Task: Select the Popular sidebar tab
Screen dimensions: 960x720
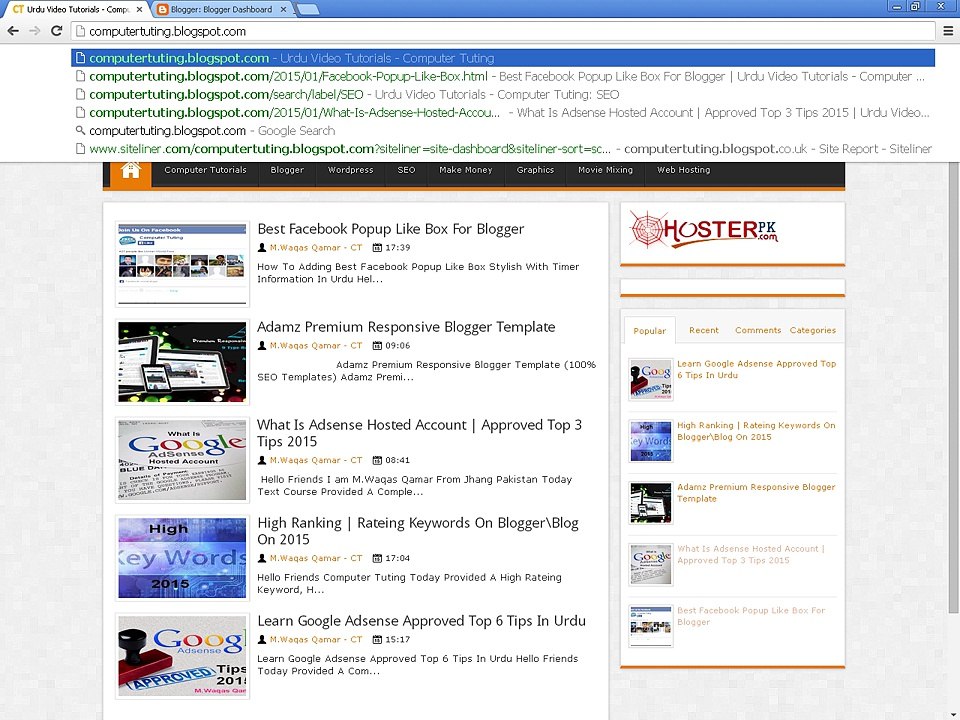Action: (x=650, y=331)
